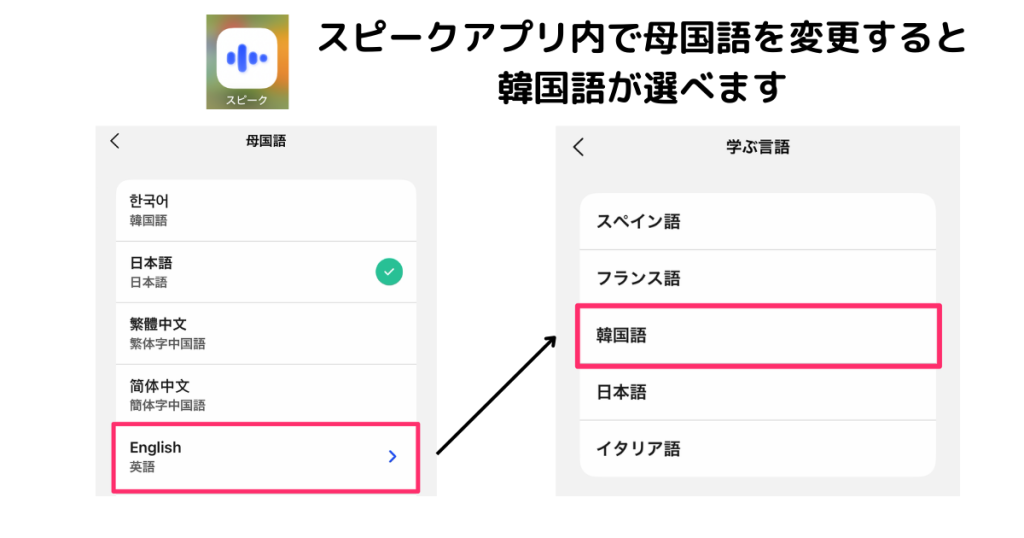Go back from the 学ぶ言語 screen
The width and height of the screenshot is (1024, 538).
(x=578, y=147)
